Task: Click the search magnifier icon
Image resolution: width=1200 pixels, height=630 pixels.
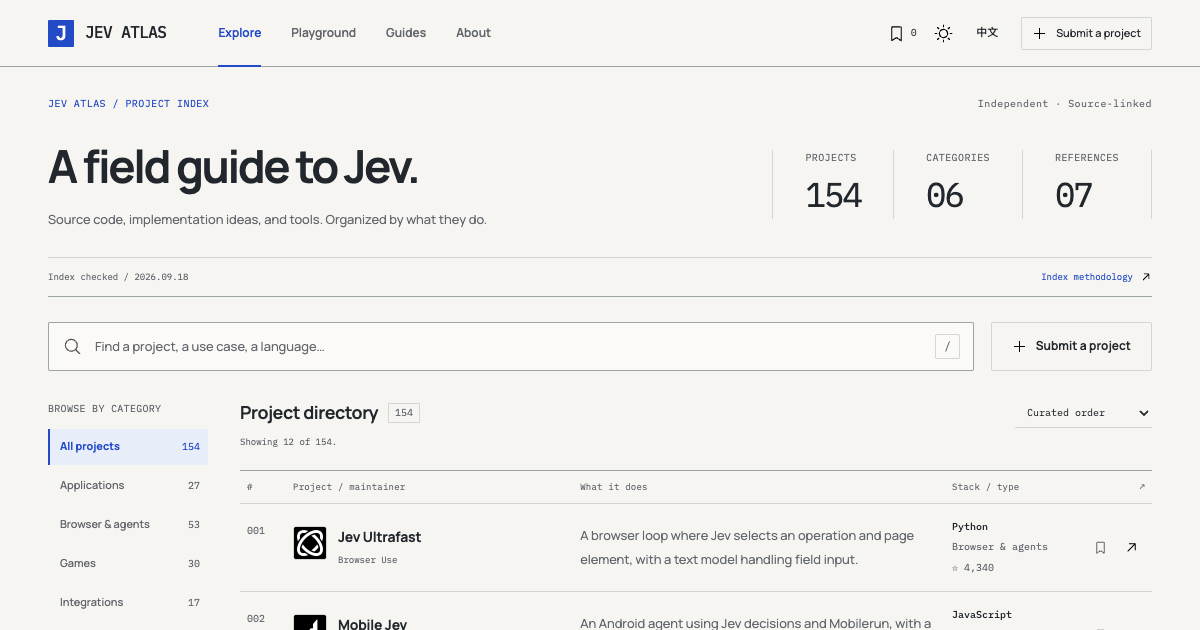Action: coord(73,346)
